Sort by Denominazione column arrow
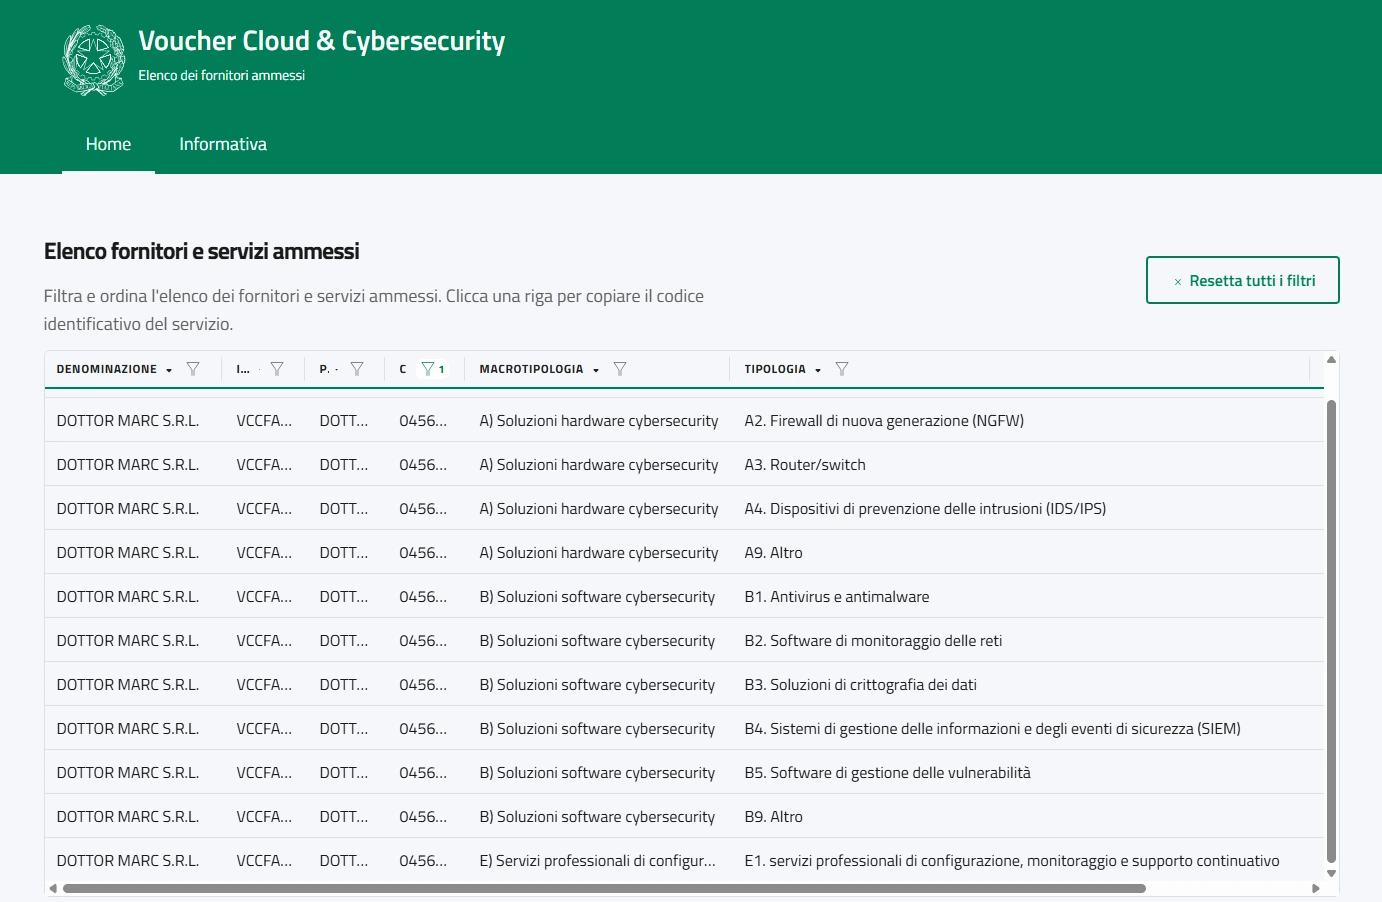Viewport: 1382px width, 902px height. click(x=169, y=370)
